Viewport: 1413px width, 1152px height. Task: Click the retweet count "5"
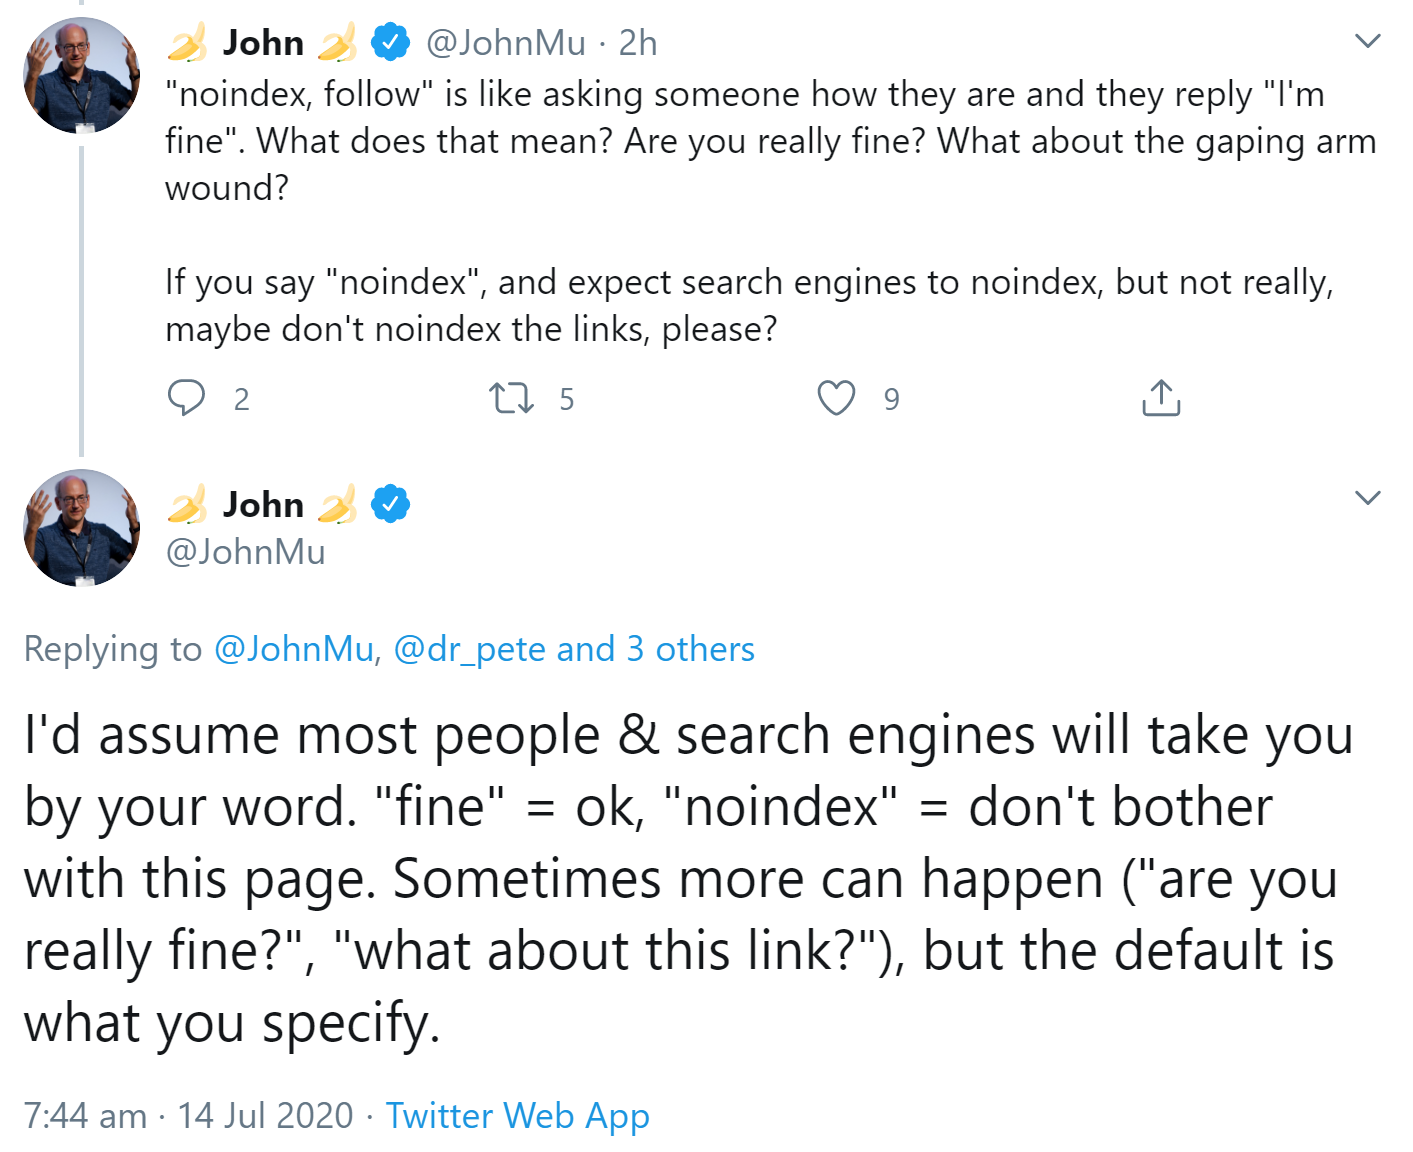click(x=567, y=399)
